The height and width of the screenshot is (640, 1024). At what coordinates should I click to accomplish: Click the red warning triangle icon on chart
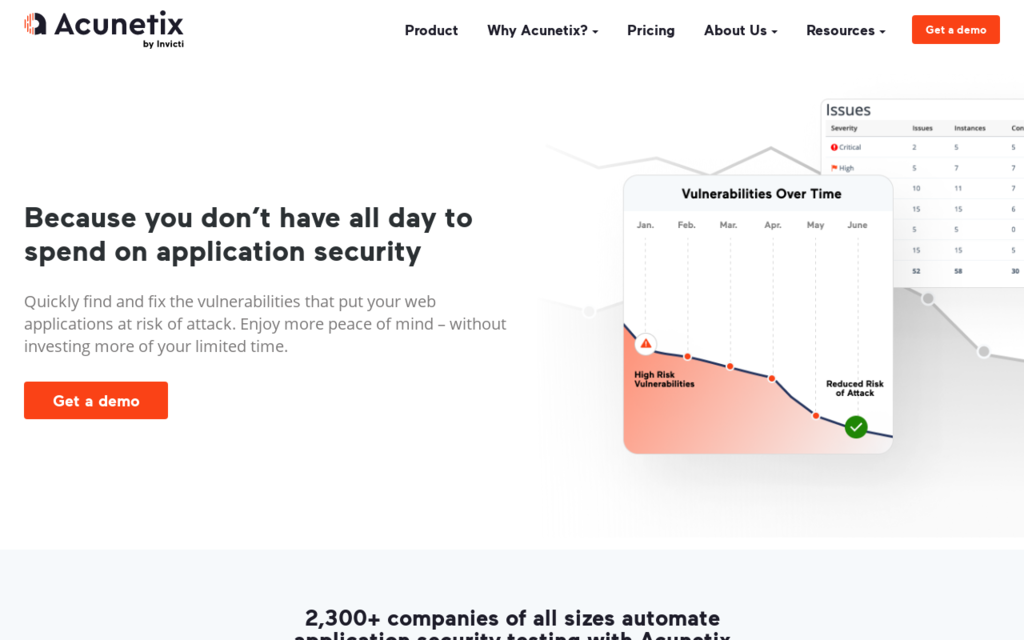646,344
